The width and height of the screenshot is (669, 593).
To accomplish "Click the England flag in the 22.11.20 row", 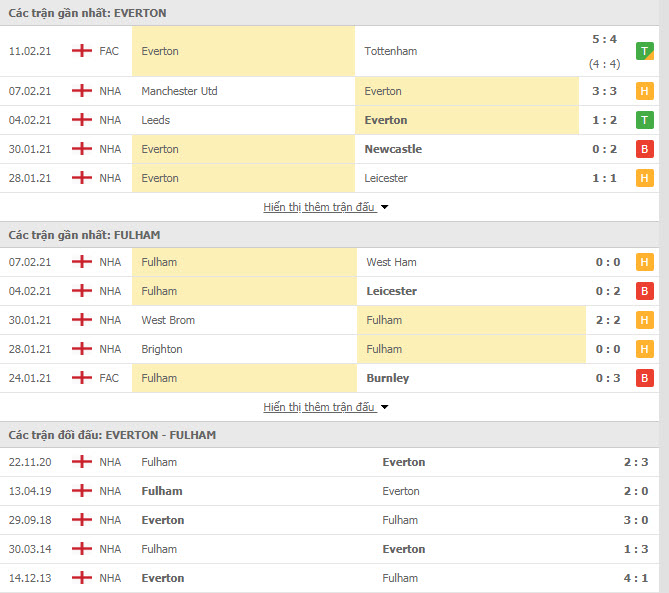I will 81,462.
